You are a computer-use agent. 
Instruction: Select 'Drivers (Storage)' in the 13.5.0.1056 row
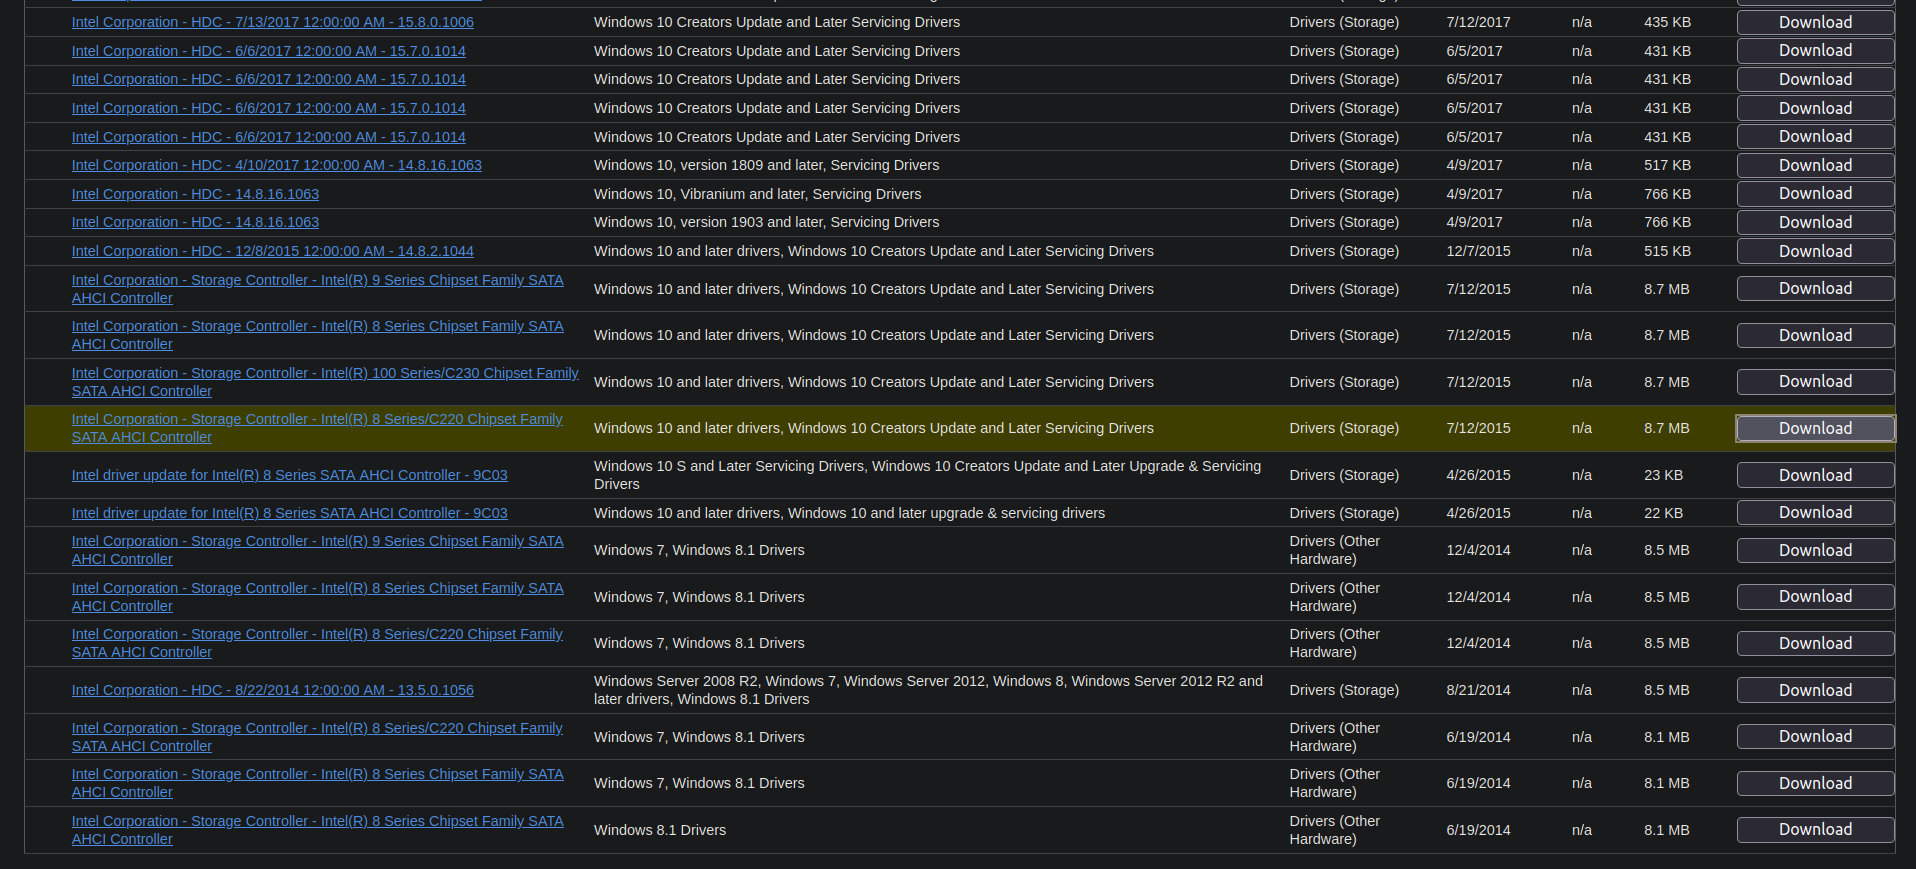1344,690
